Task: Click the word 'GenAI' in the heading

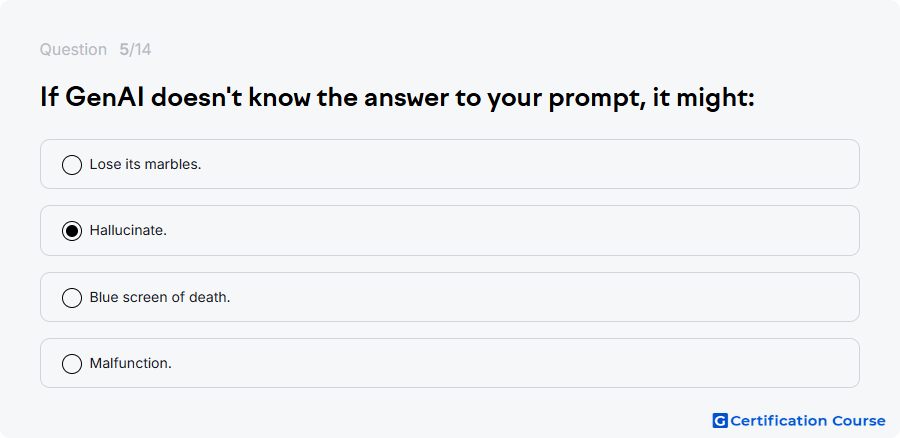Action: pos(104,98)
